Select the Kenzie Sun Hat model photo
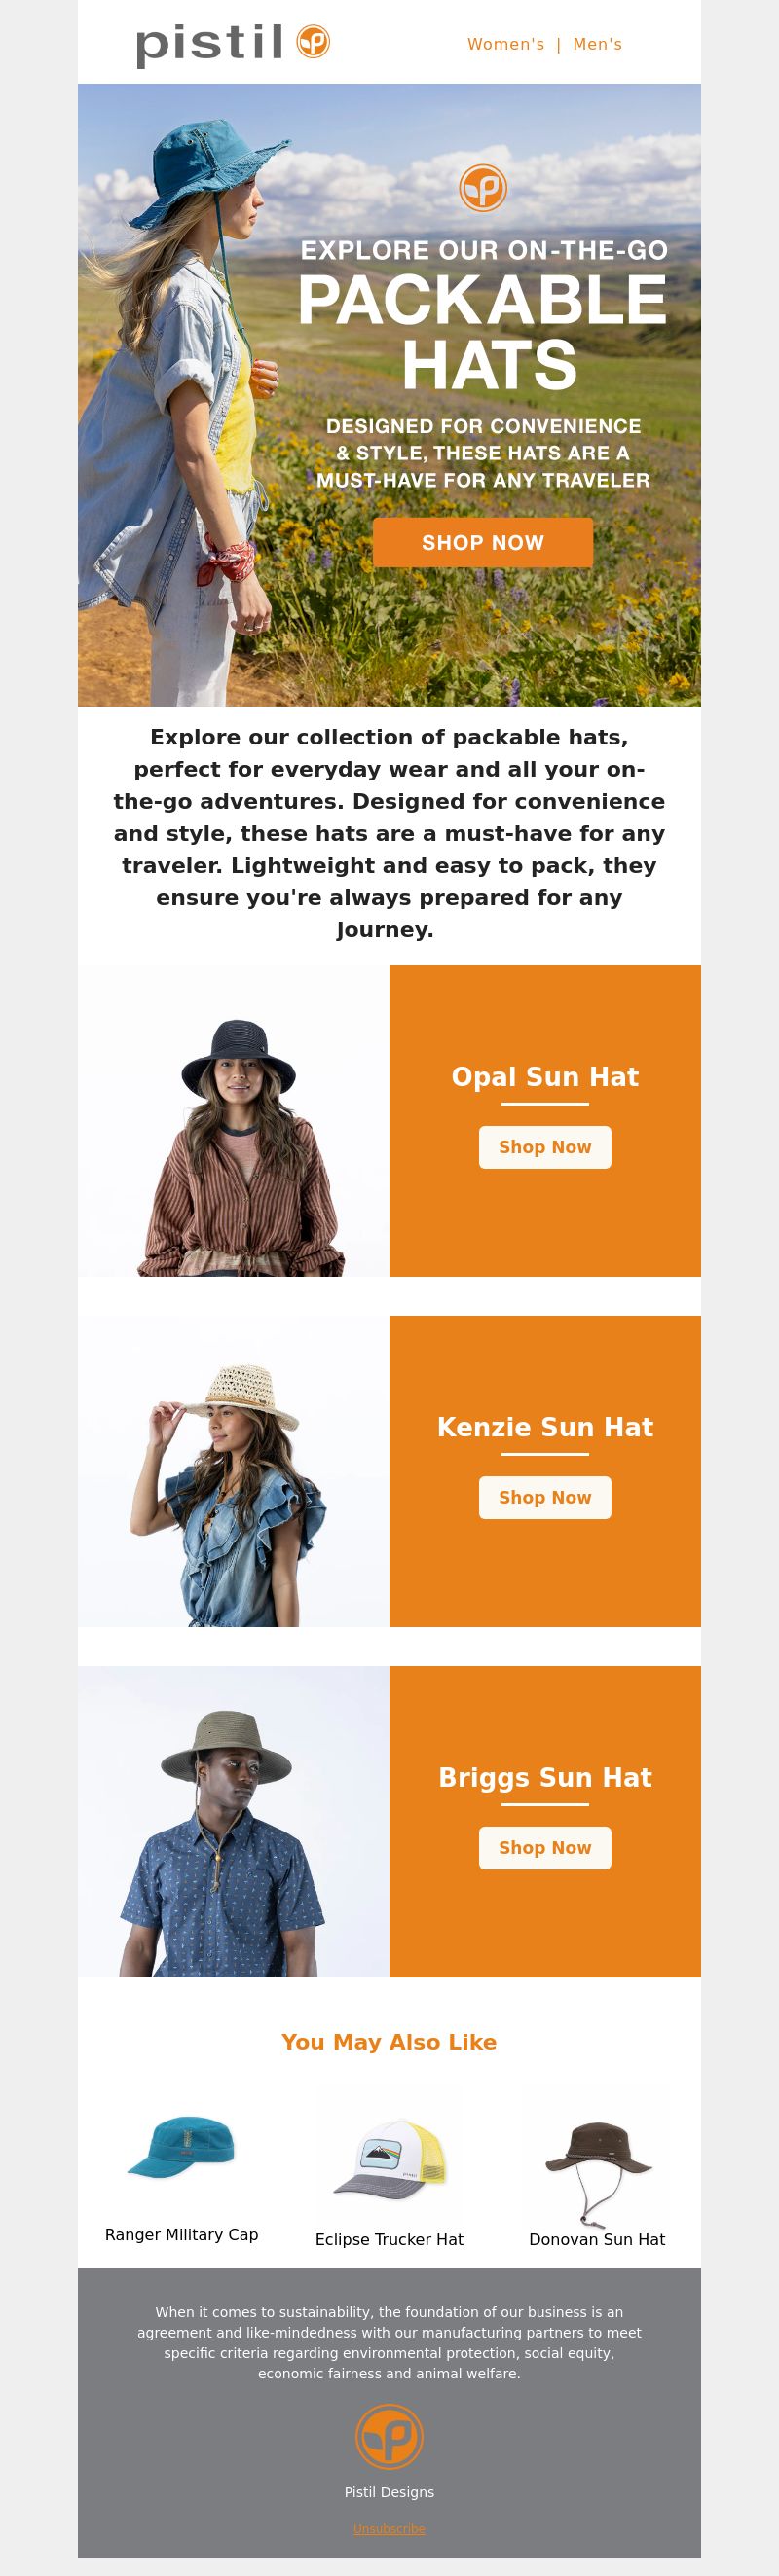 point(234,1470)
